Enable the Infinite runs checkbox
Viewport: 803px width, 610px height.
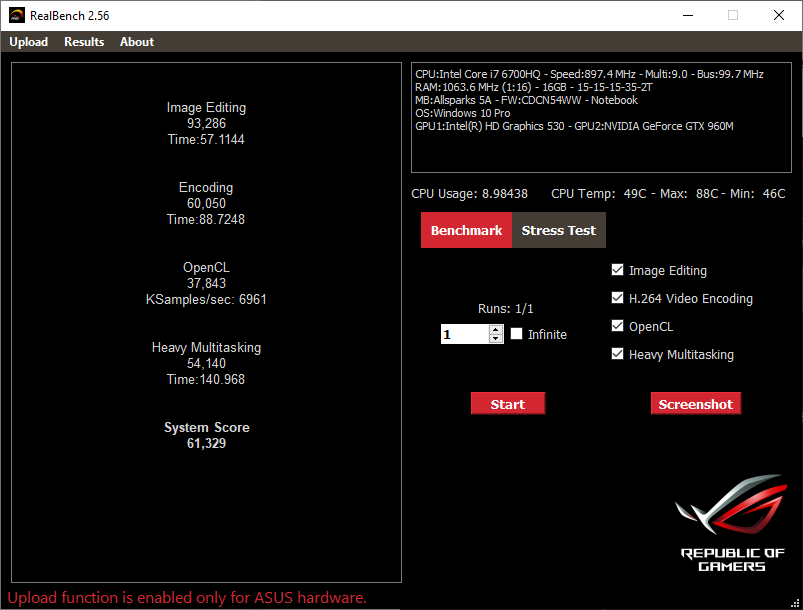pyautogui.click(x=517, y=334)
